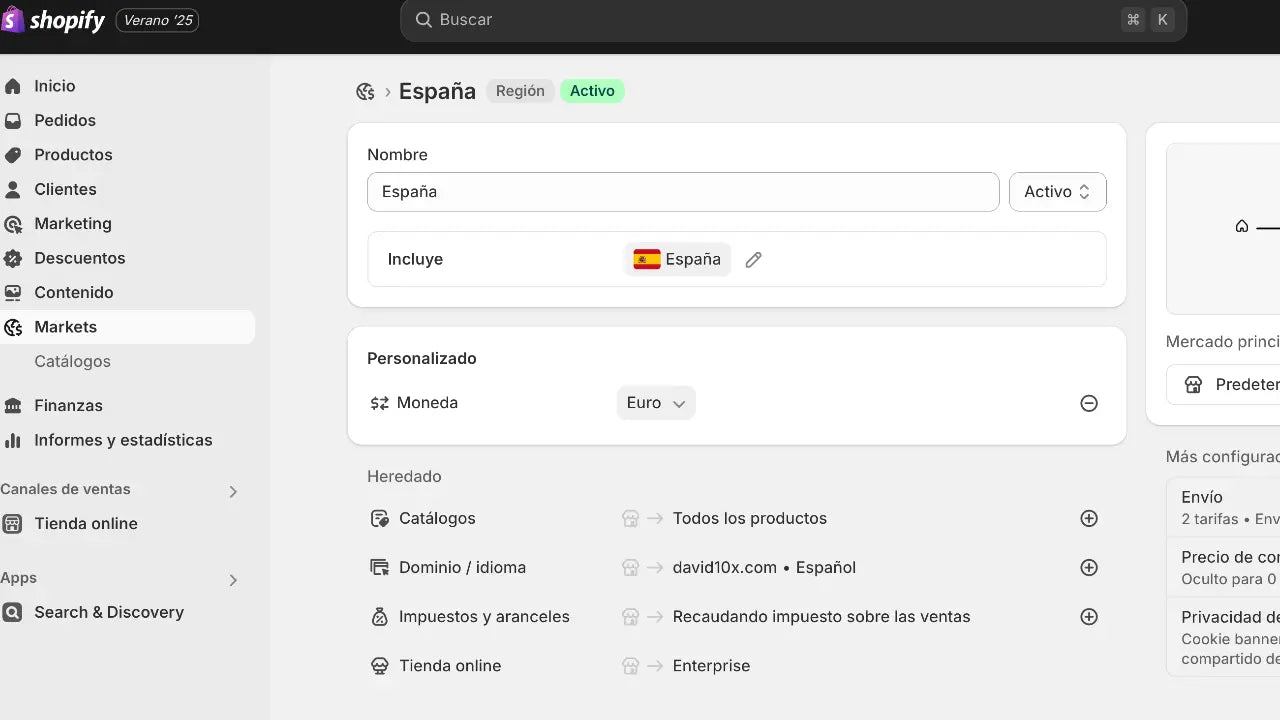Add a Dominio / idioma override with plus icon
The width and height of the screenshot is (1280, 720).
click(1089, 567)
